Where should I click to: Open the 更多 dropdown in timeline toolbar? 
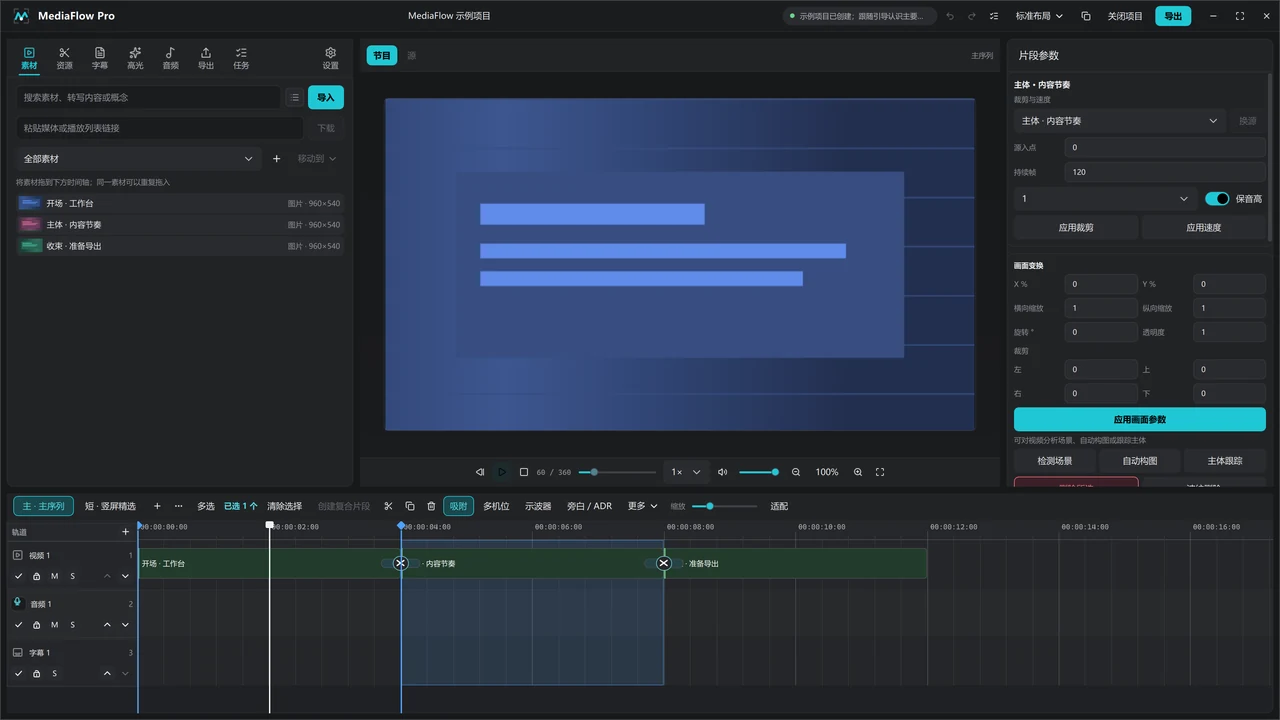click(642, 506)
